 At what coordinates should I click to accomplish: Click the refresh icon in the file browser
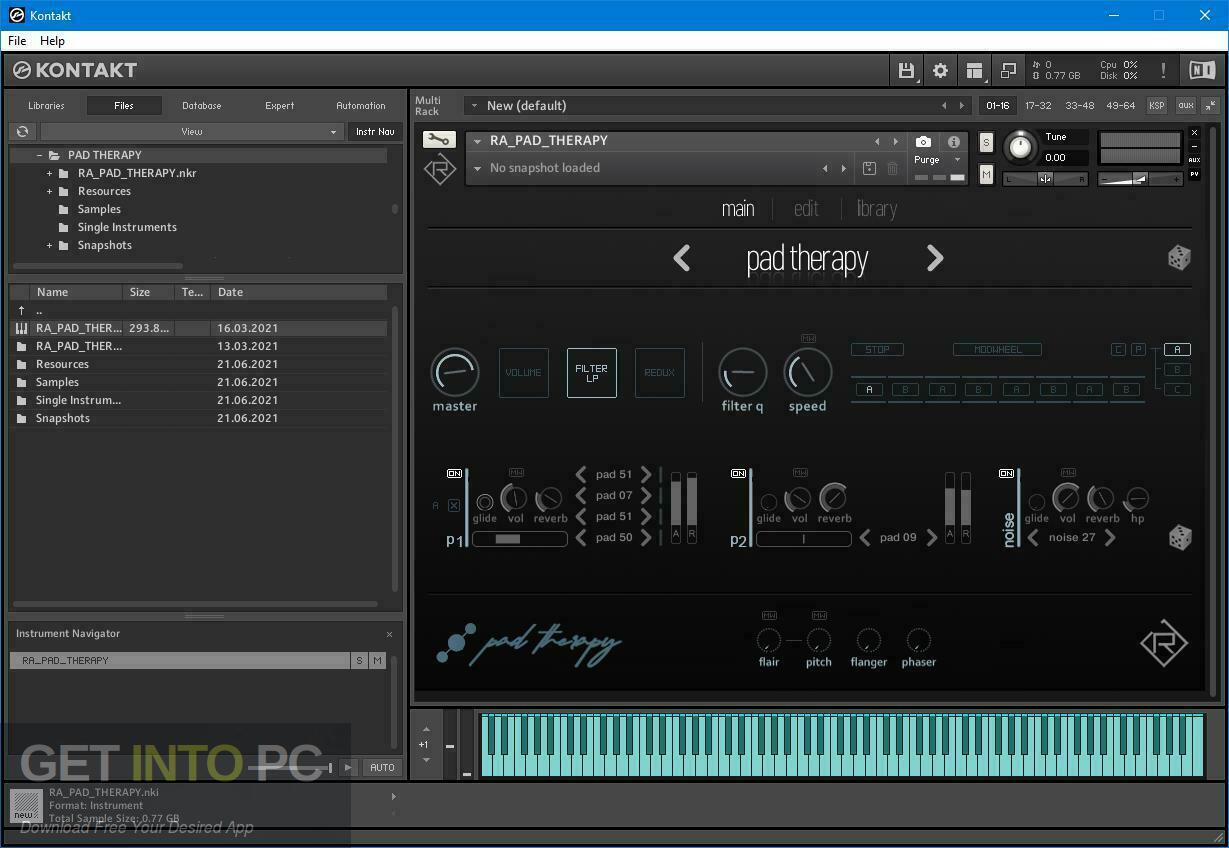[x=23, y=131]
